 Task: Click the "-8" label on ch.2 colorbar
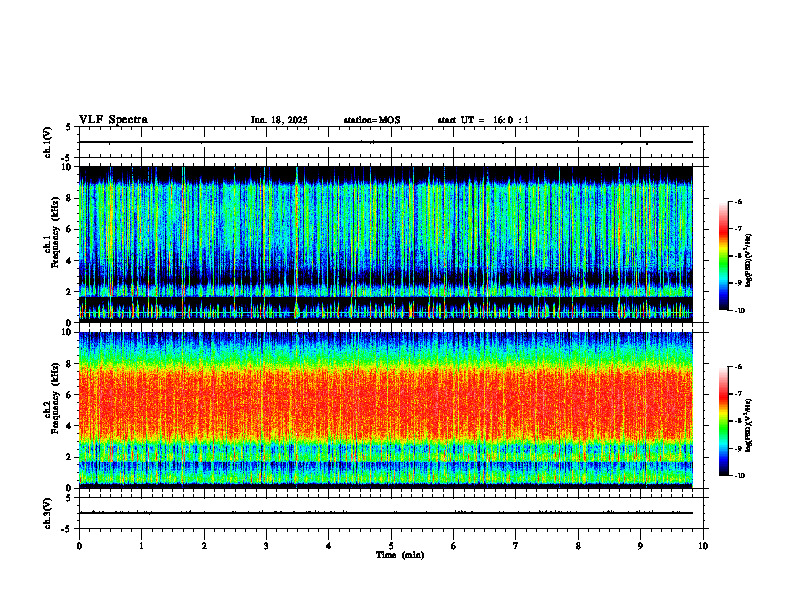coord(738,421)
